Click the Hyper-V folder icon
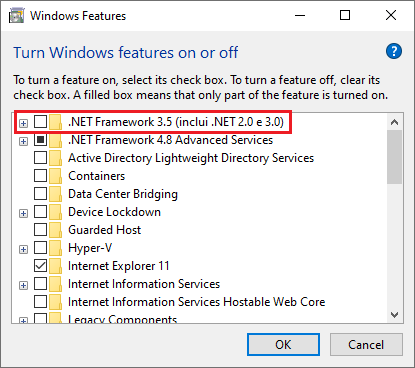The width and height of the screenshot is (415, 368). (x=55, y=248)
